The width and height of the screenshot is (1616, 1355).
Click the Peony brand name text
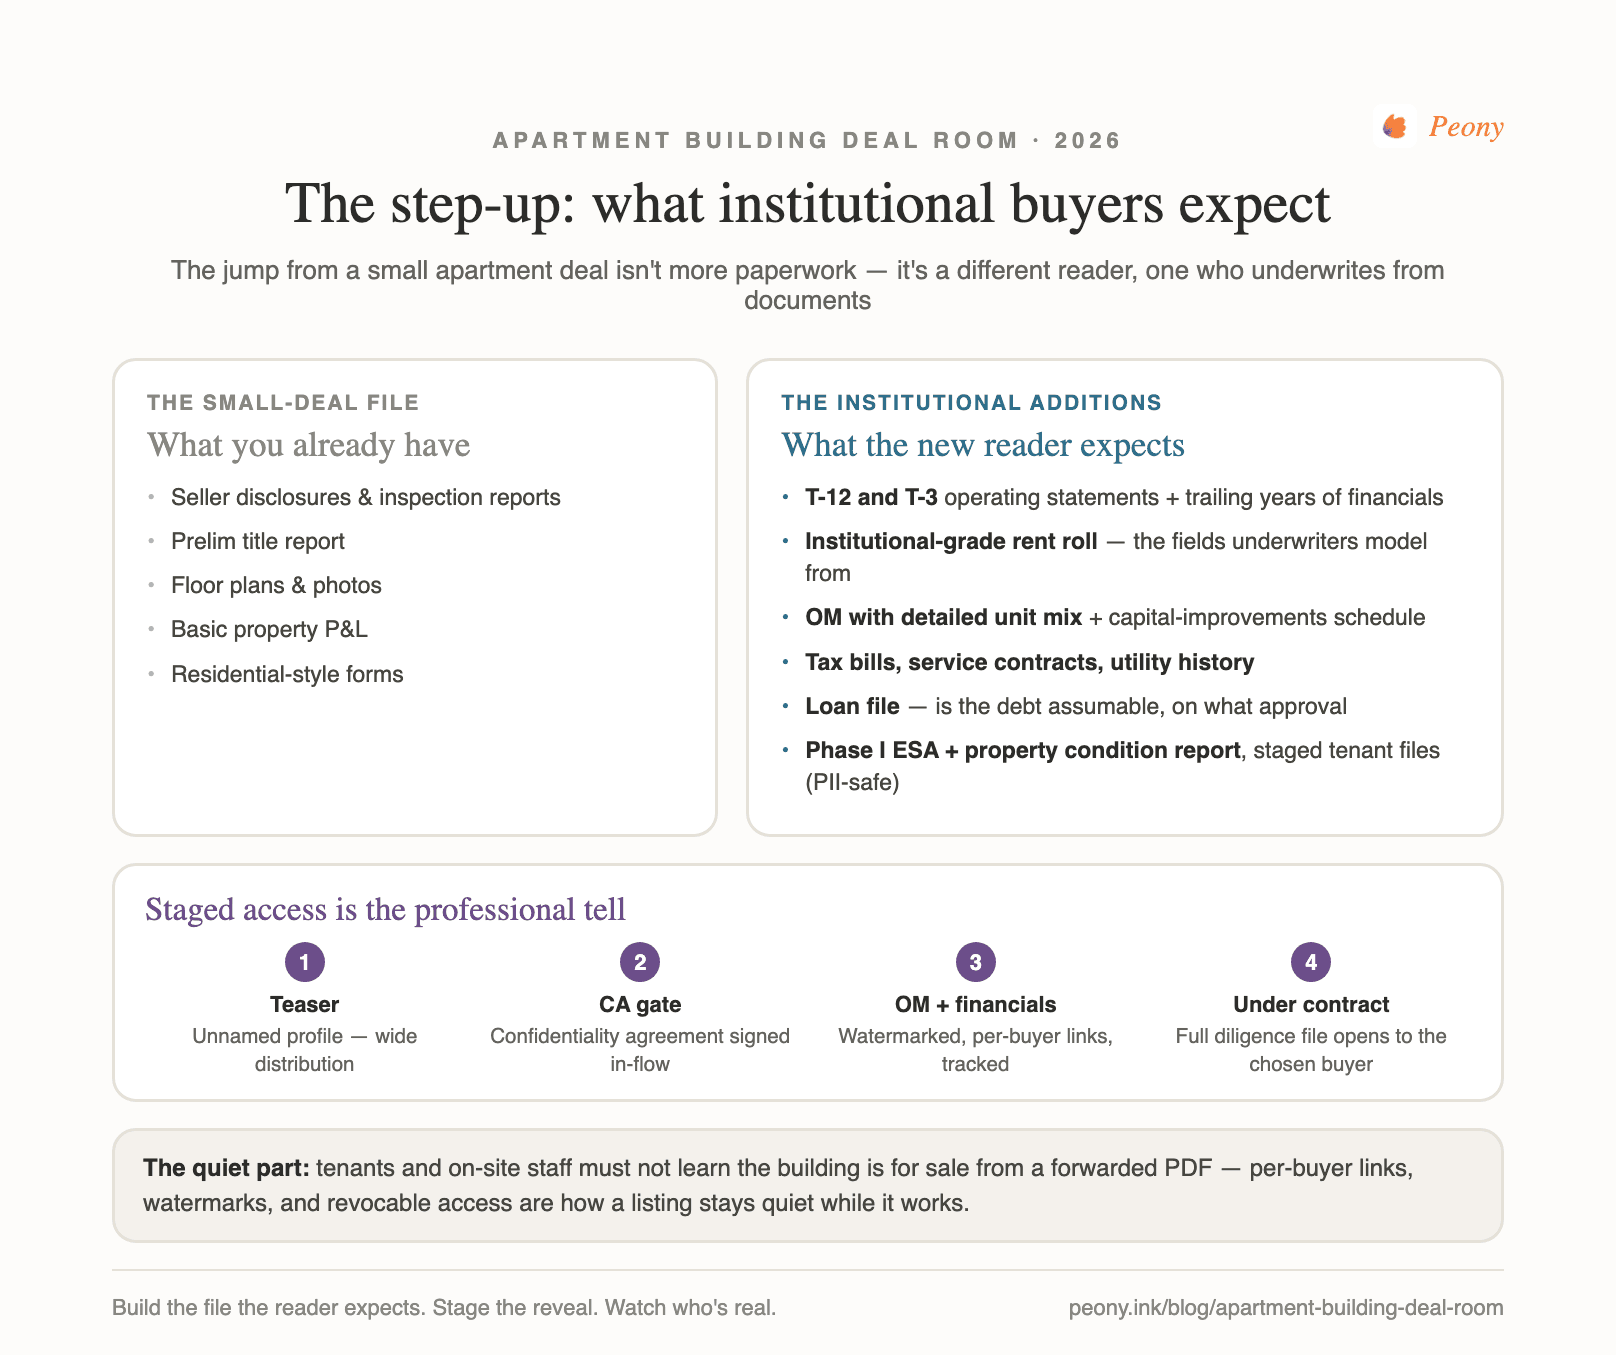pyautogui.click(x=1466, y=127)
